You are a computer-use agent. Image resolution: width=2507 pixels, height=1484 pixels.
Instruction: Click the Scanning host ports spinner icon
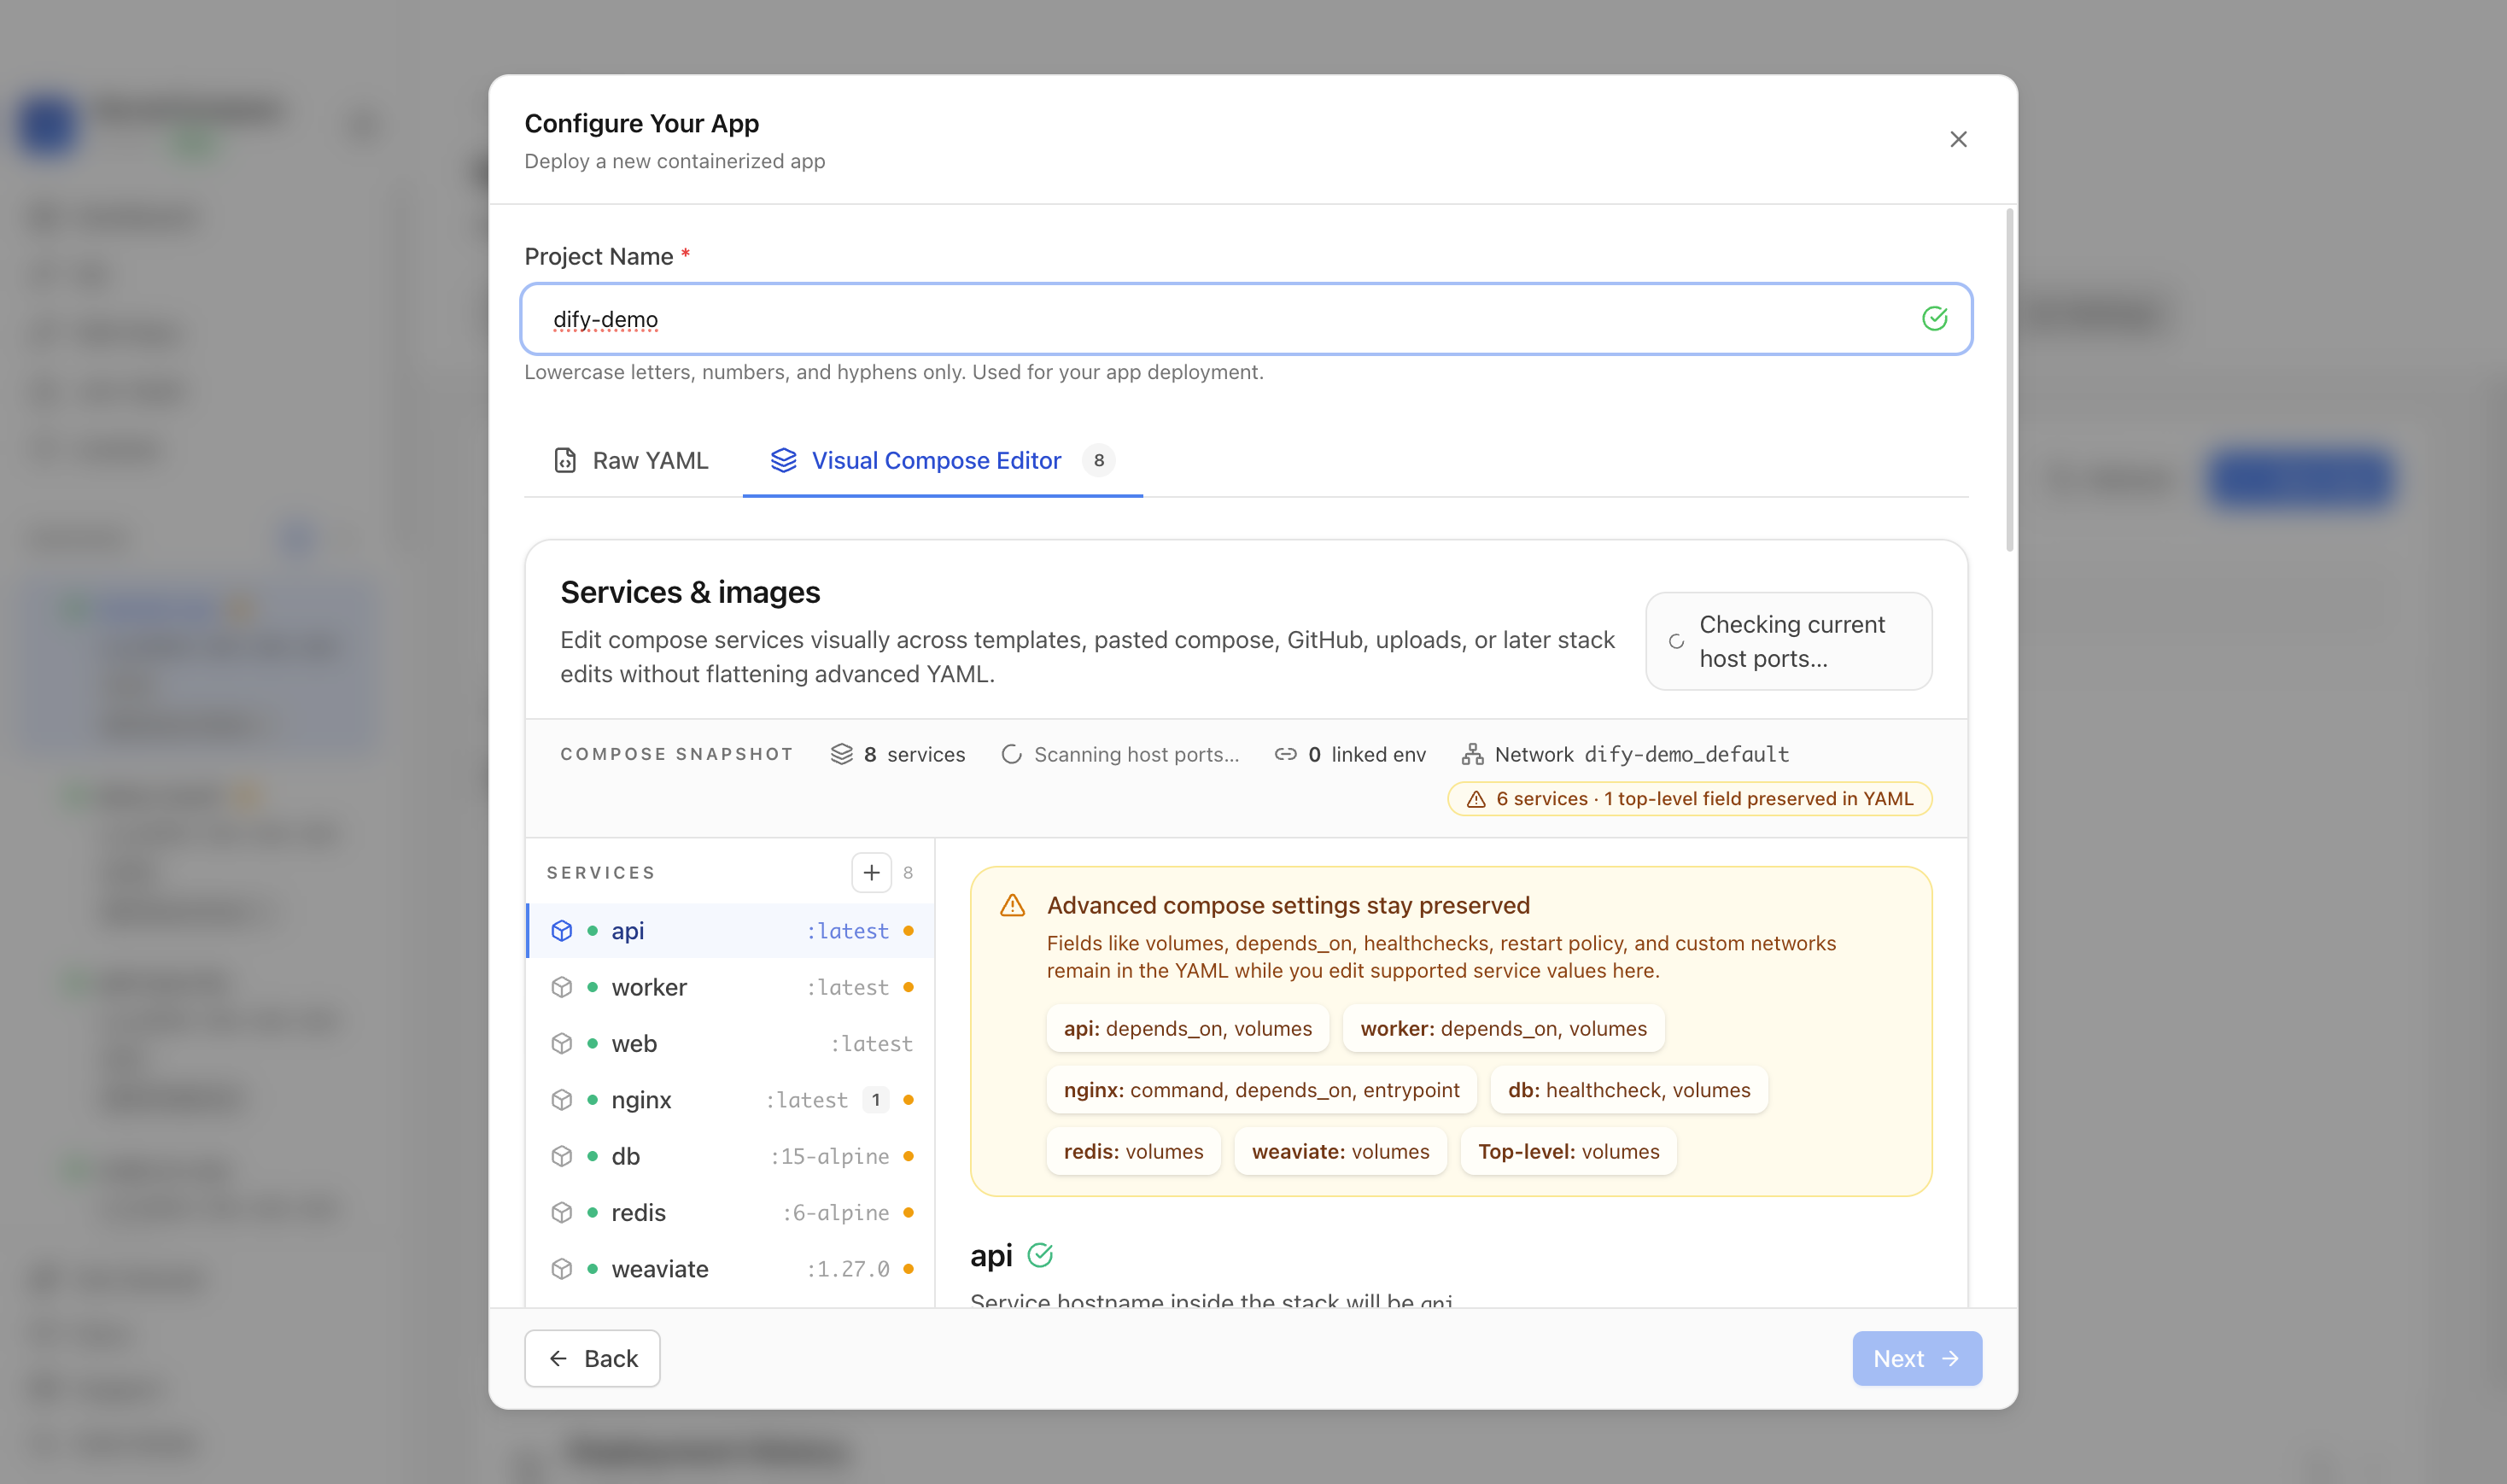[1011, 754]
